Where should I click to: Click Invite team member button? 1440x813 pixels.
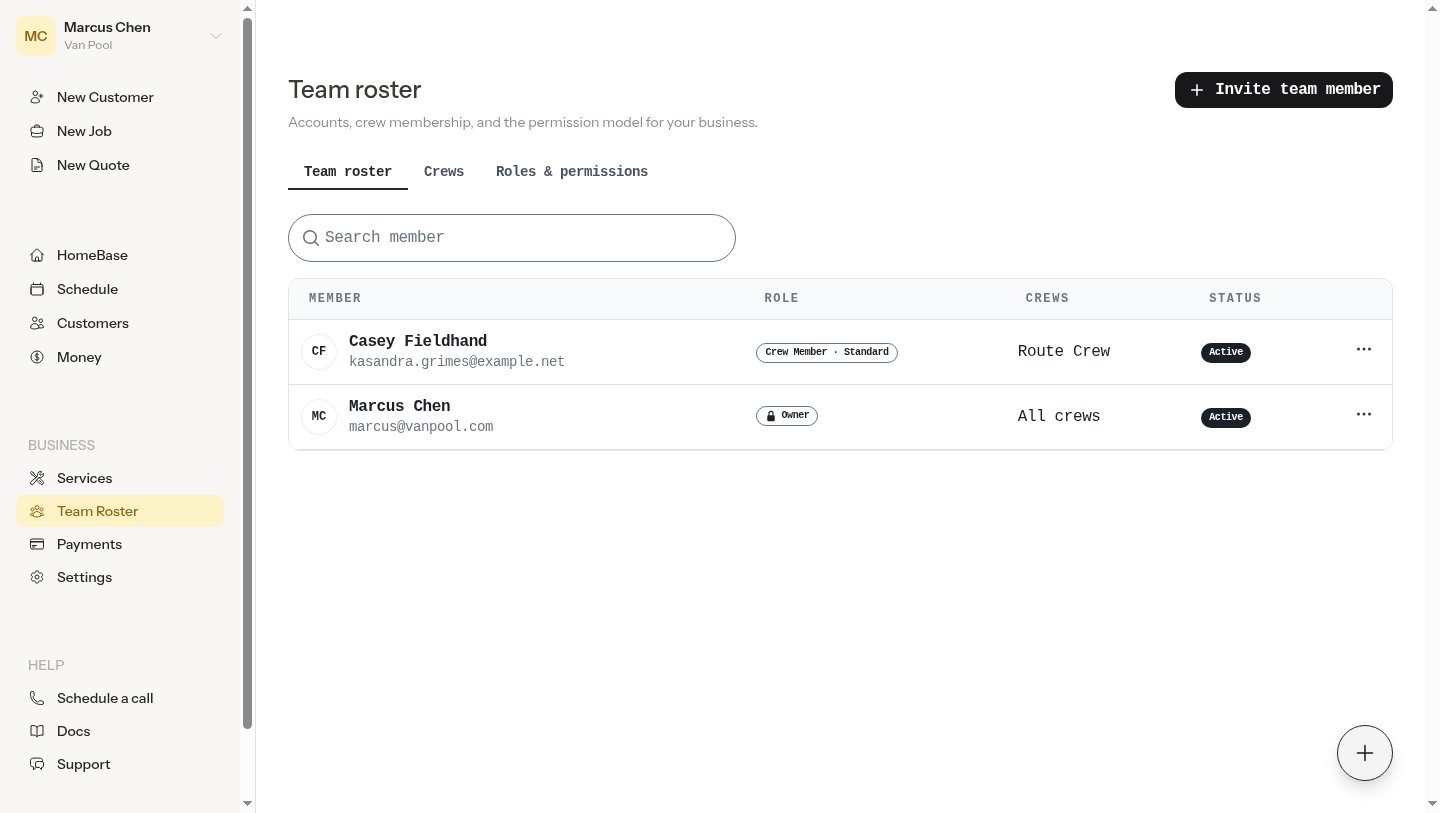[1284, 90]
